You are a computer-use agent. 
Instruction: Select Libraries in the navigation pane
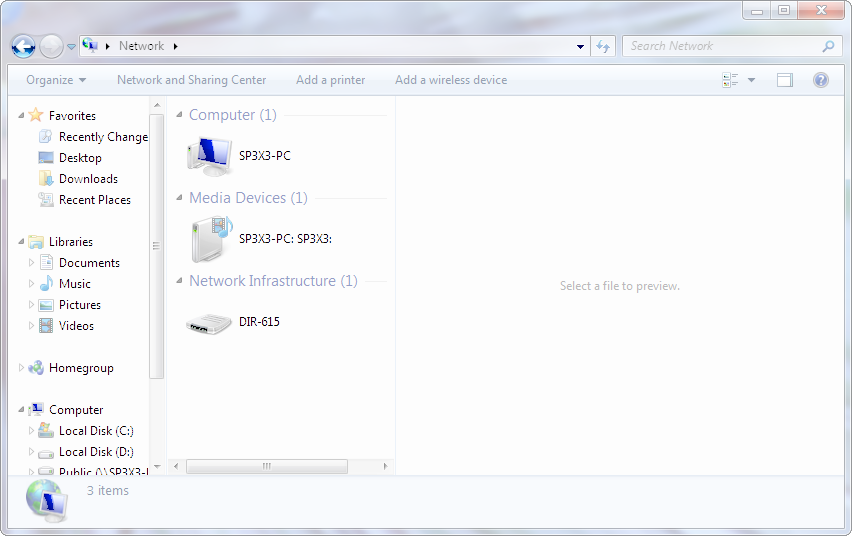tap(71, 242)
